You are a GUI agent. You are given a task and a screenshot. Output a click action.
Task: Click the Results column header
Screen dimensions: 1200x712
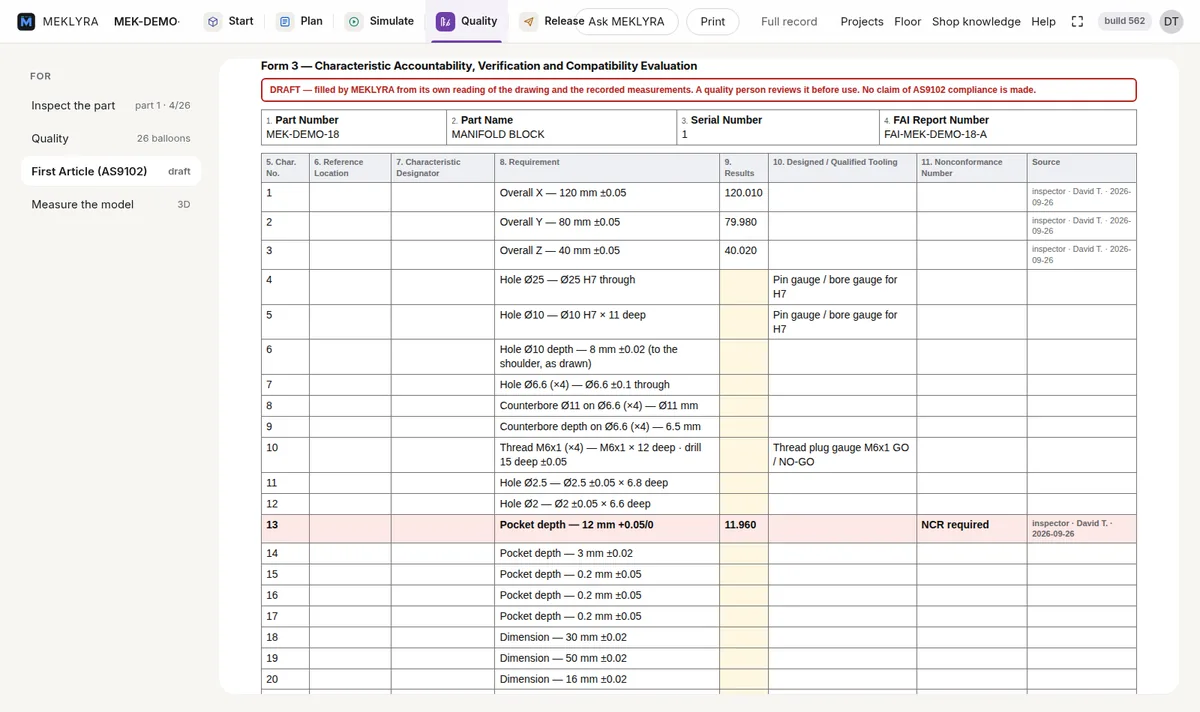(x=744, y=167)
